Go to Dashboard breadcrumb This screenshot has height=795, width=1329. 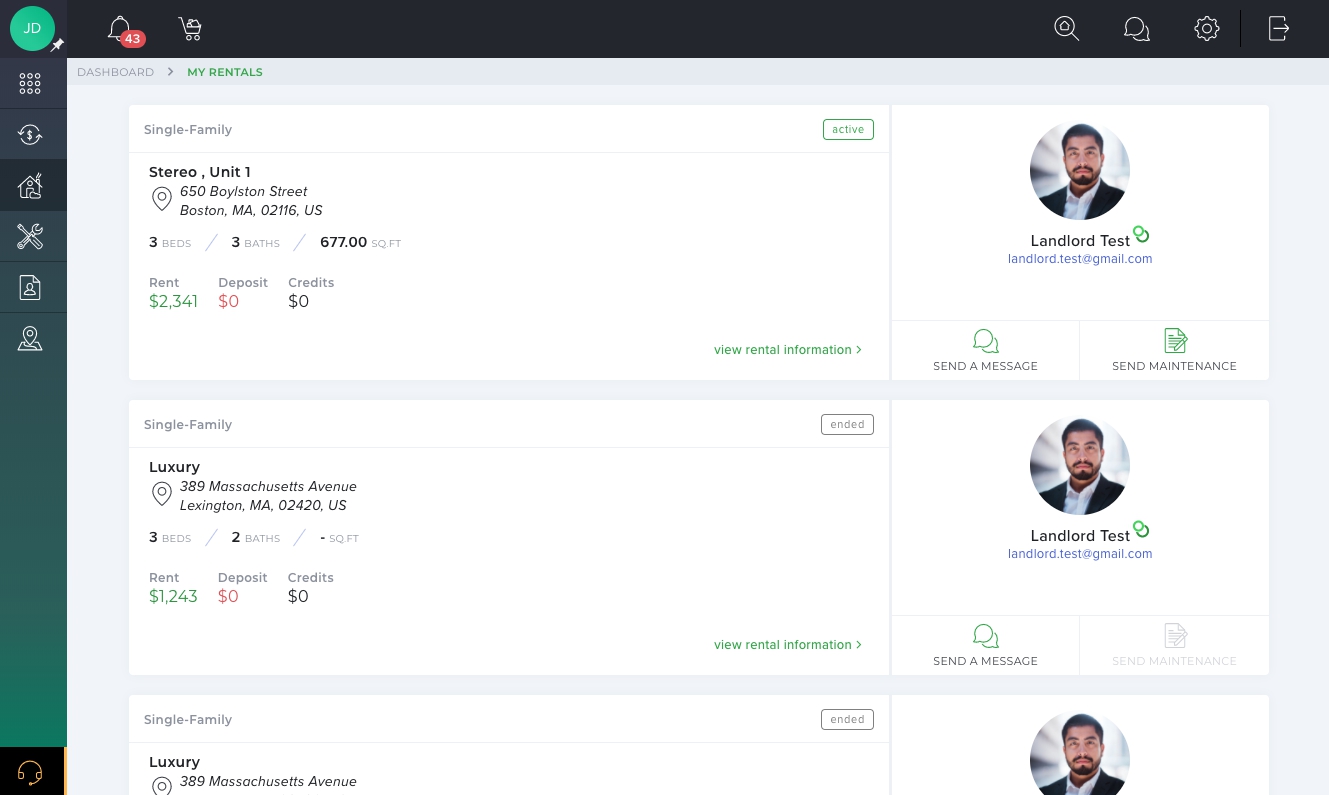116,72
